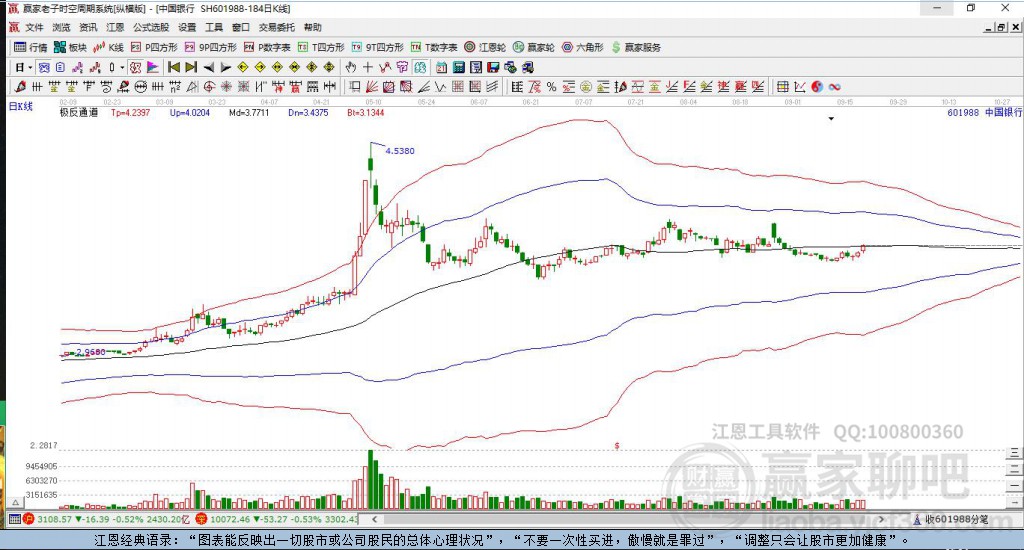Viewport: 1024px width, 550px height.
Task: Open the calendar date icon
Action: click(x=441, y=67)
